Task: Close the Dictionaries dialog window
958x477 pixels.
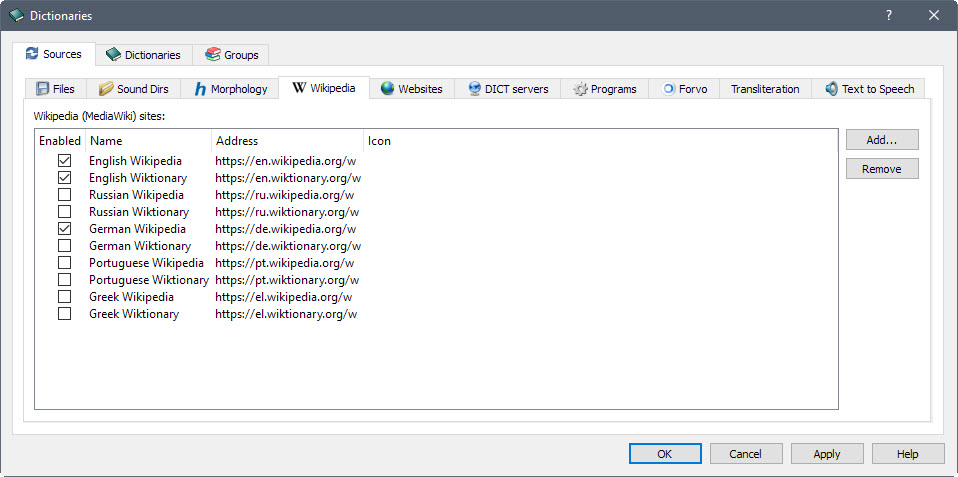Action: coord(934,16)
